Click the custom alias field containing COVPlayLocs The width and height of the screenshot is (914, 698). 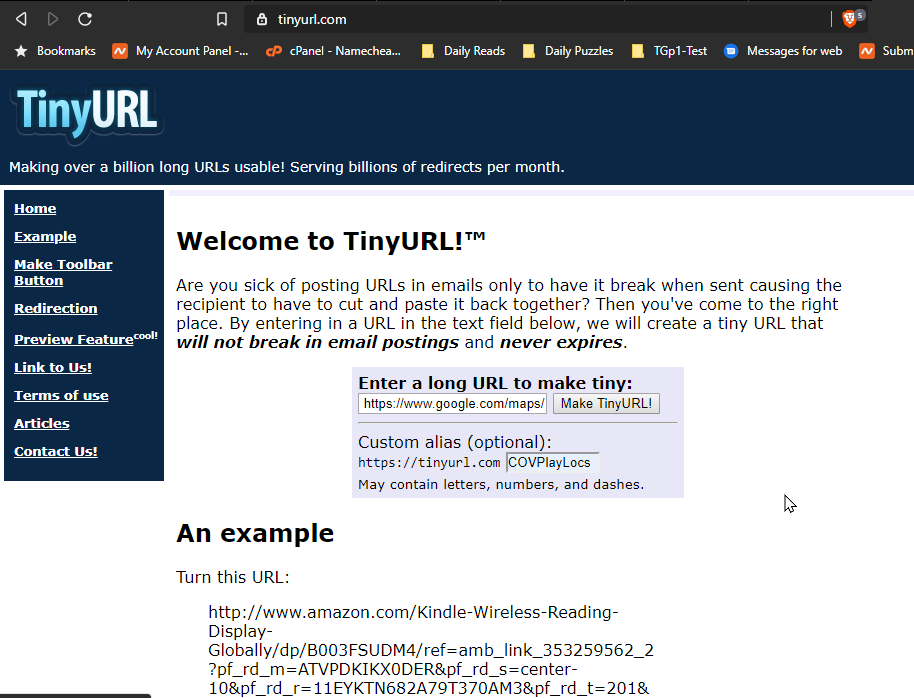point(553,462)
